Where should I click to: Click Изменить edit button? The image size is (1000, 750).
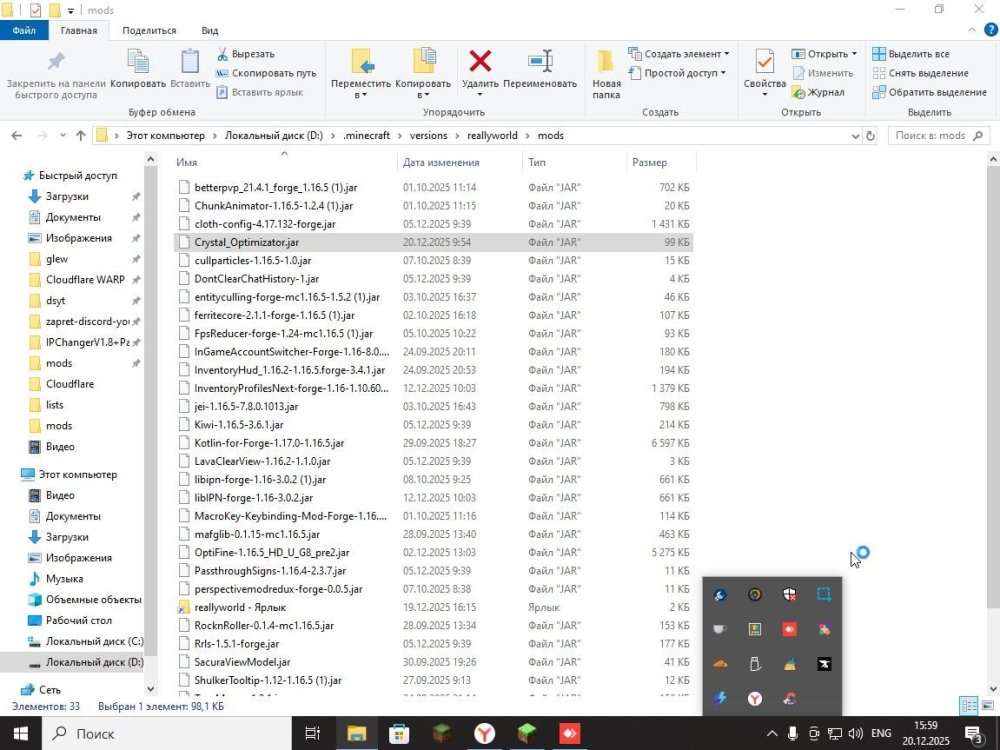tap(823, 73)
